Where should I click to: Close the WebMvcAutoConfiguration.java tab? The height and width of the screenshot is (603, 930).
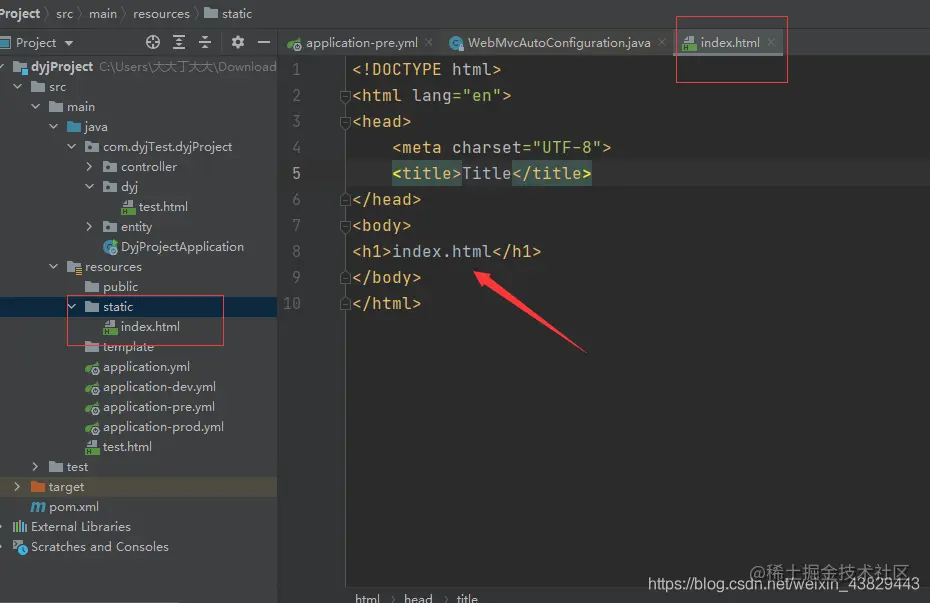(661, 42)
